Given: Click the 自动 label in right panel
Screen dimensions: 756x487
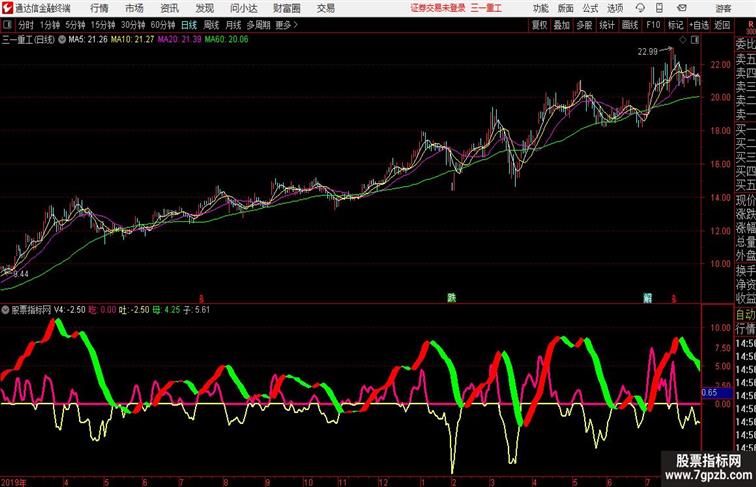Looking at the screenshot, I should [x=745, y=314].
